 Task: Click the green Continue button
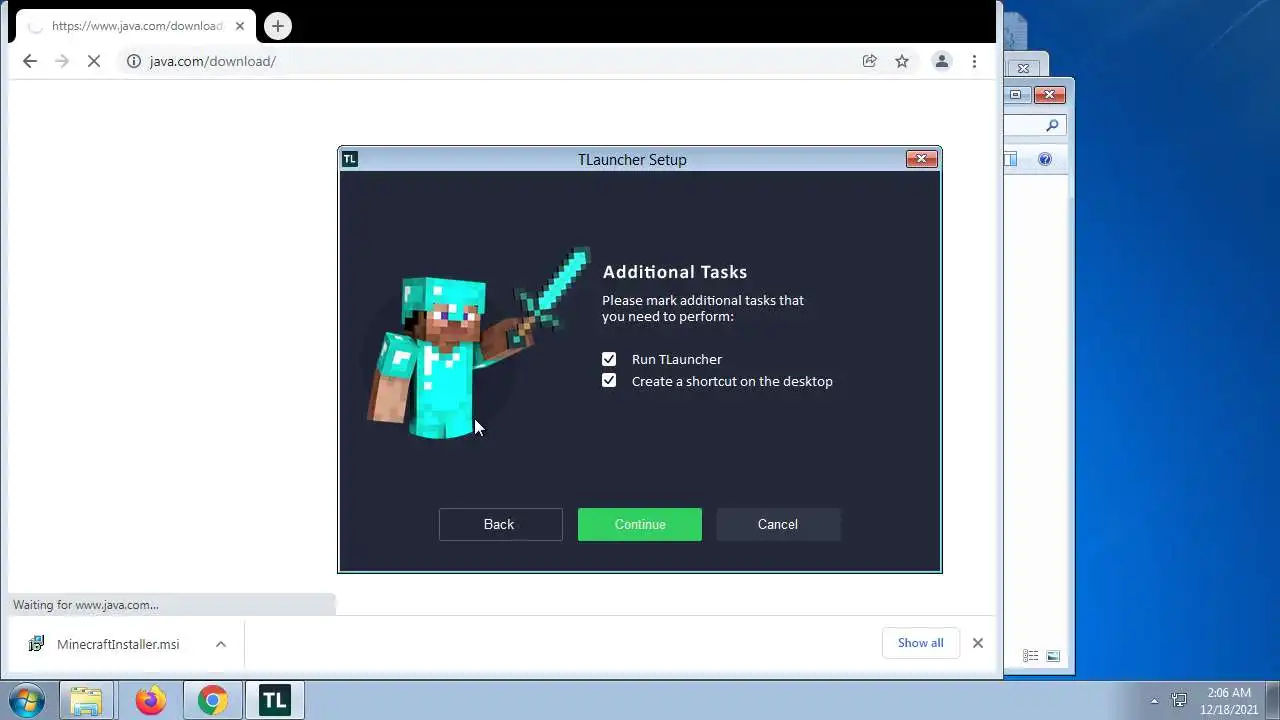[640, 524]
